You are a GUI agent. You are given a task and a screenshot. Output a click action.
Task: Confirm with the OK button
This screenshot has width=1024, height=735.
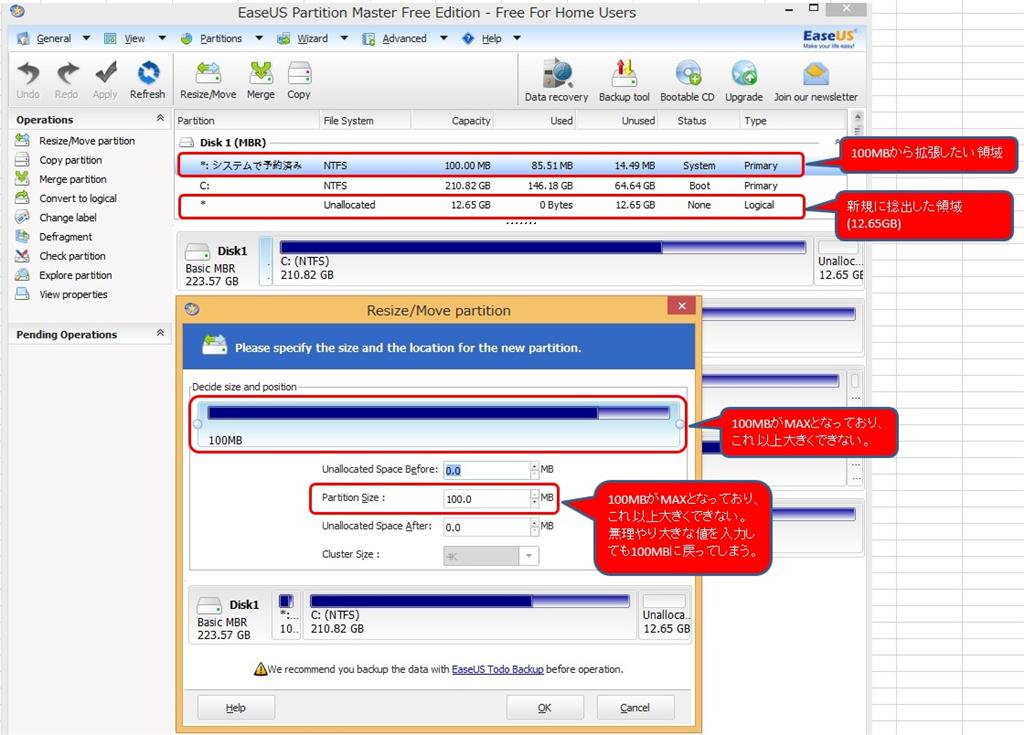pyautogui.click(x=545, y=708)
